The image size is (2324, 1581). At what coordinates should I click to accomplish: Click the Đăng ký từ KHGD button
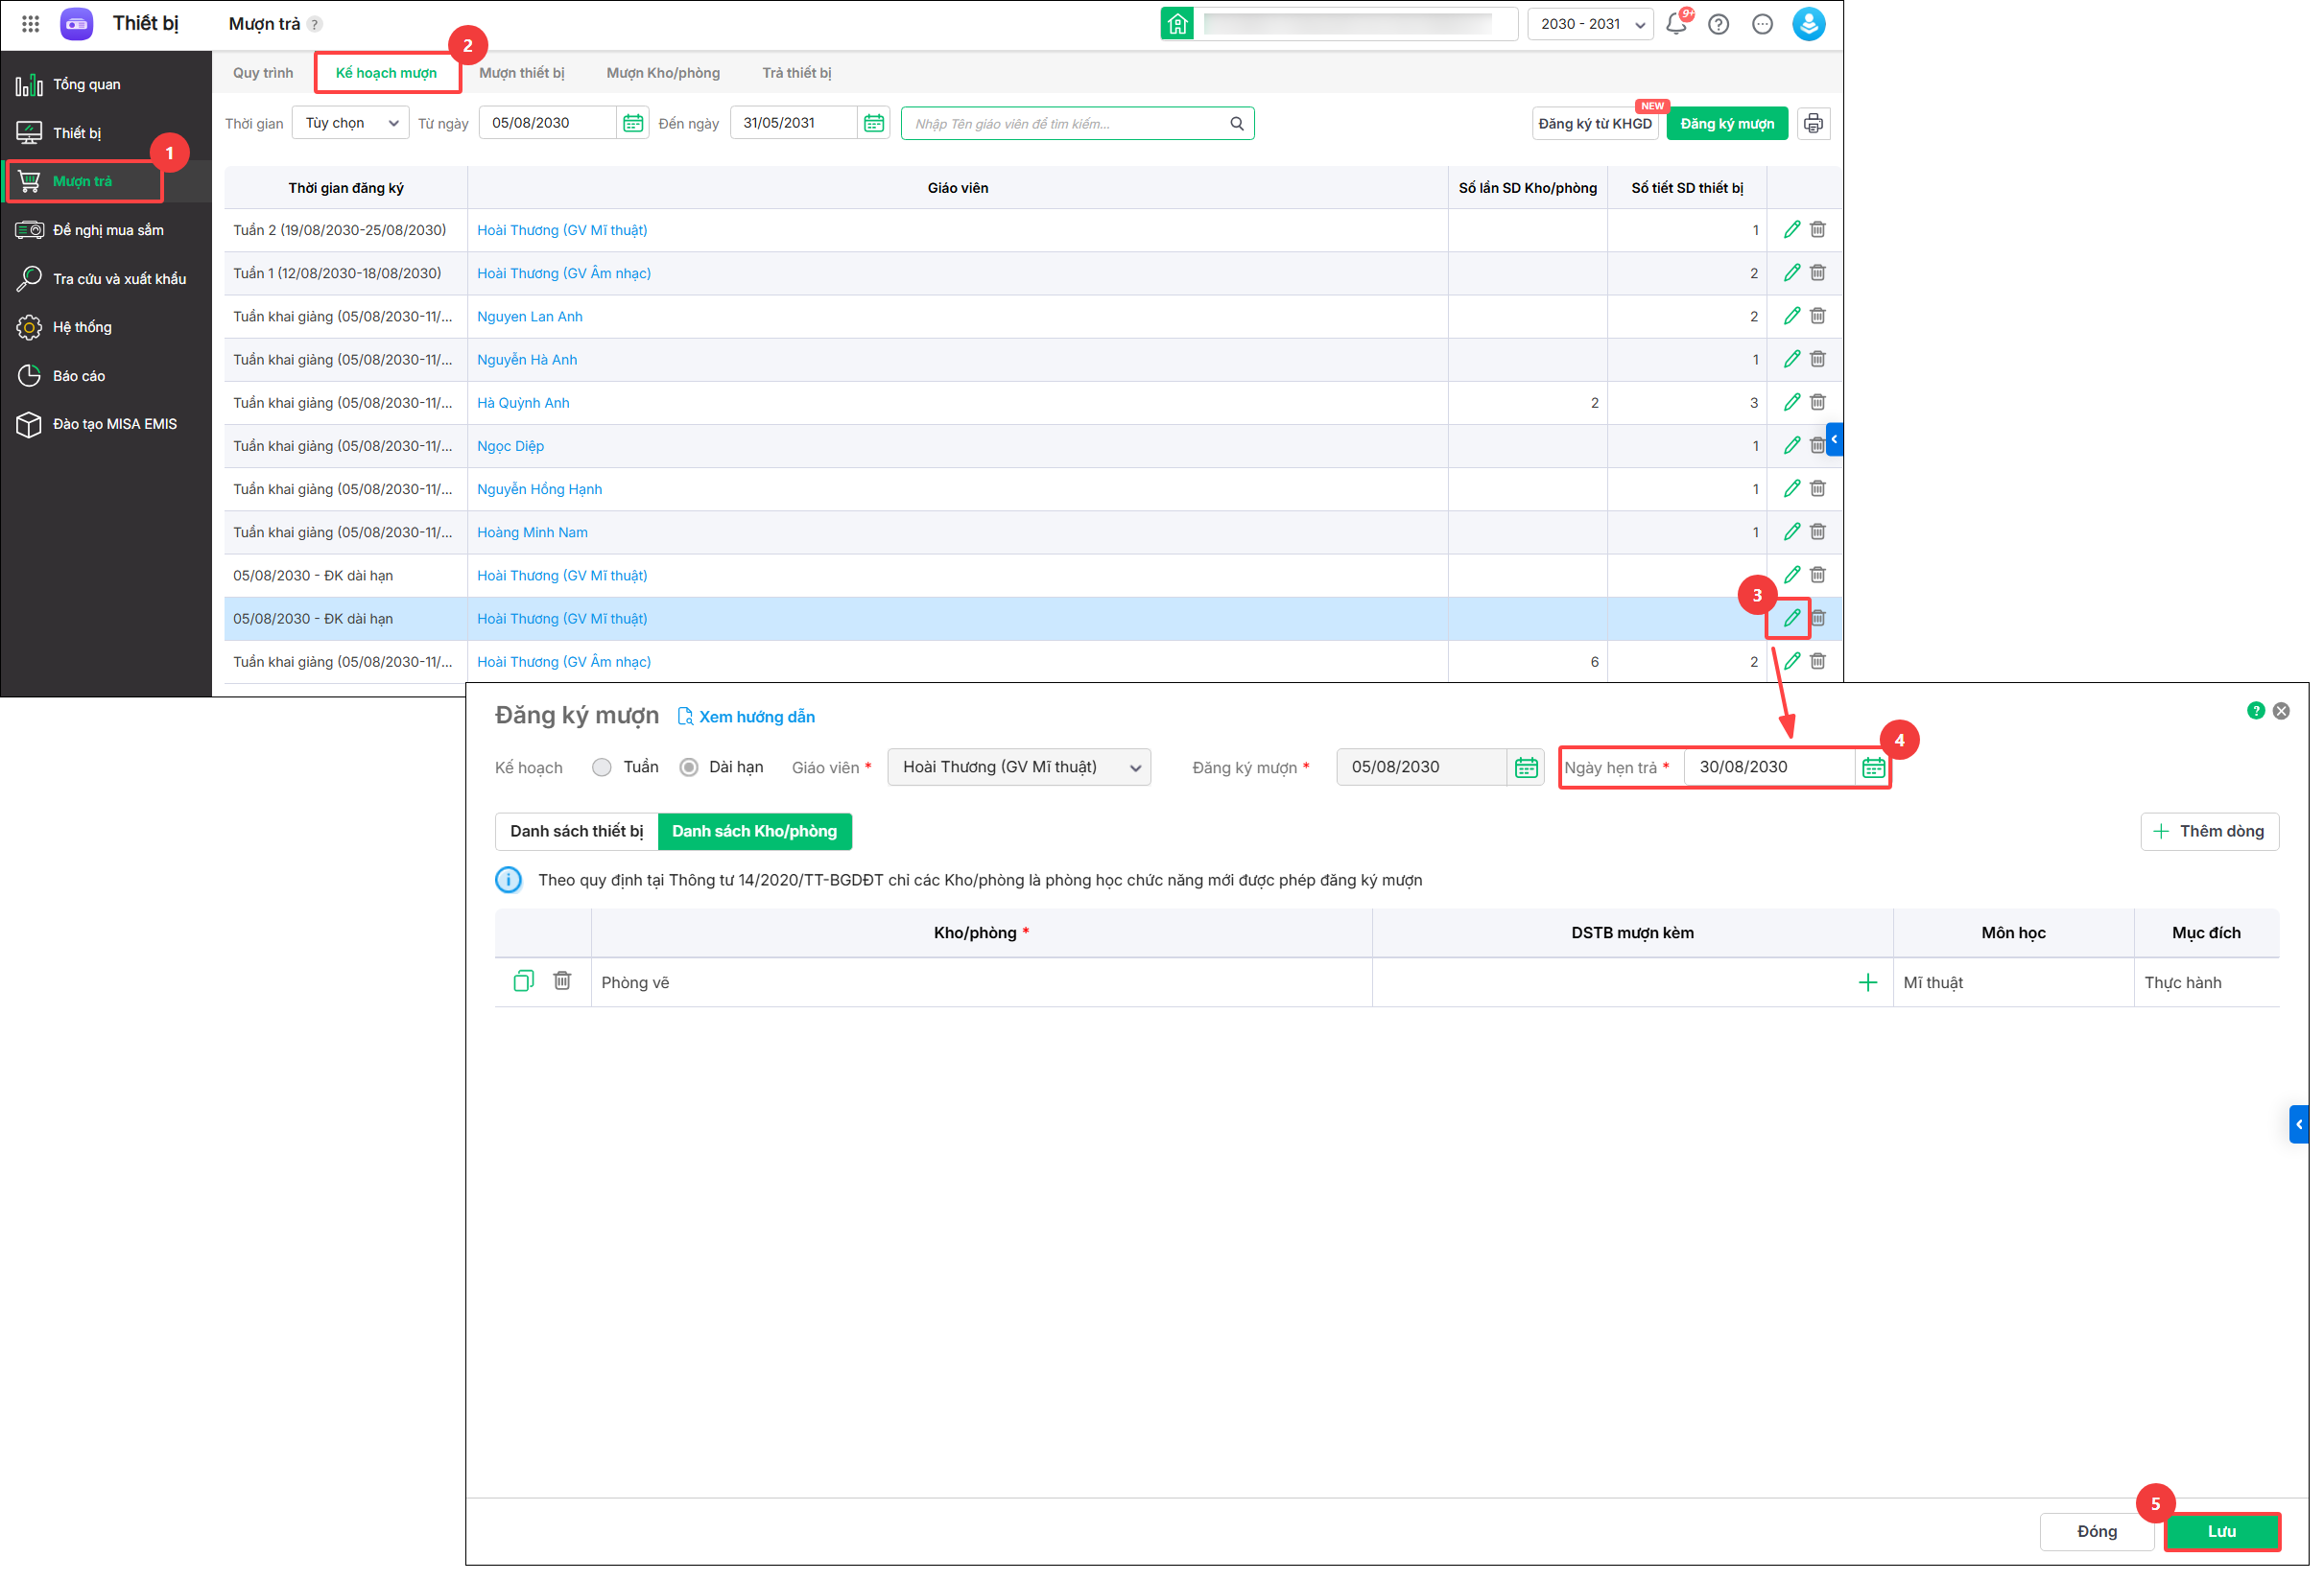click(1595, 124)
